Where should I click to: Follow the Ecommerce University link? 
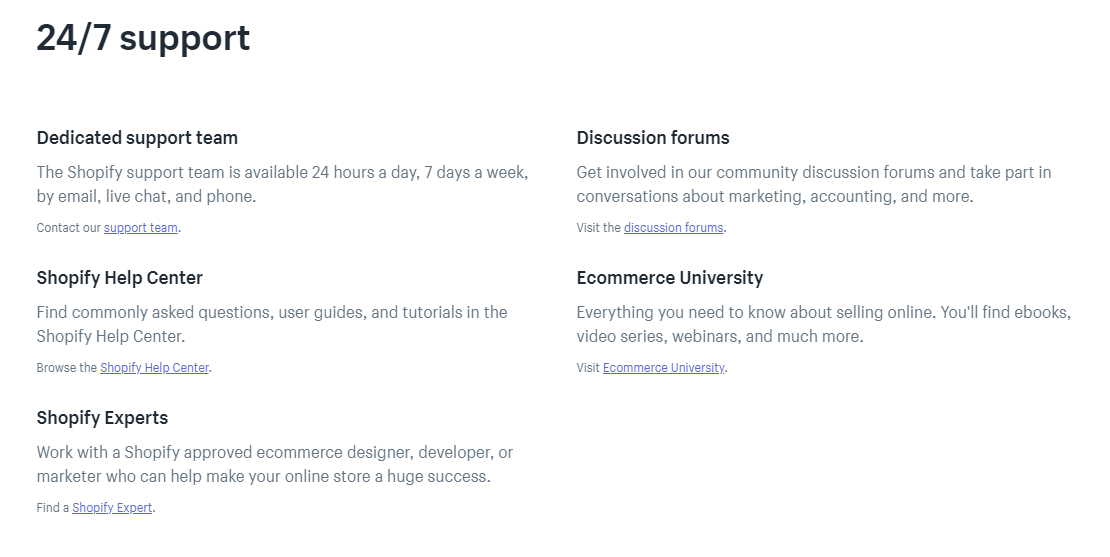(x=663, y=368)
